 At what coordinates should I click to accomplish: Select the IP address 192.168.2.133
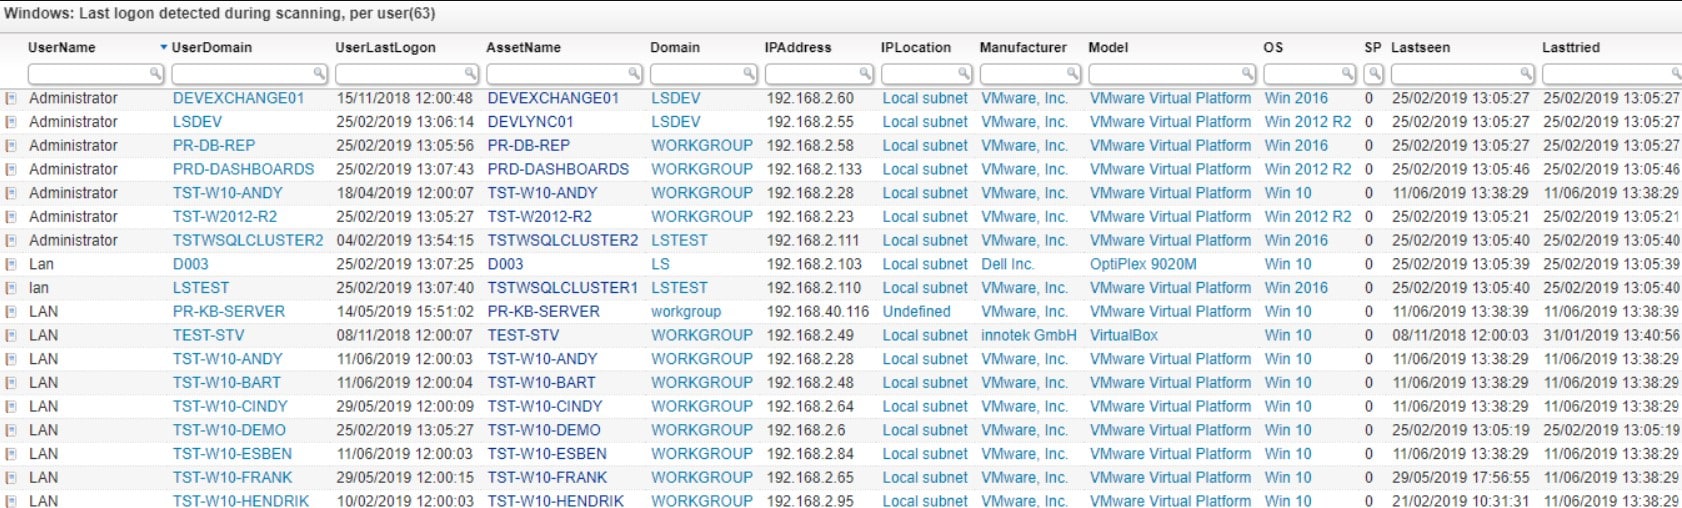click(x=814, y=169)
